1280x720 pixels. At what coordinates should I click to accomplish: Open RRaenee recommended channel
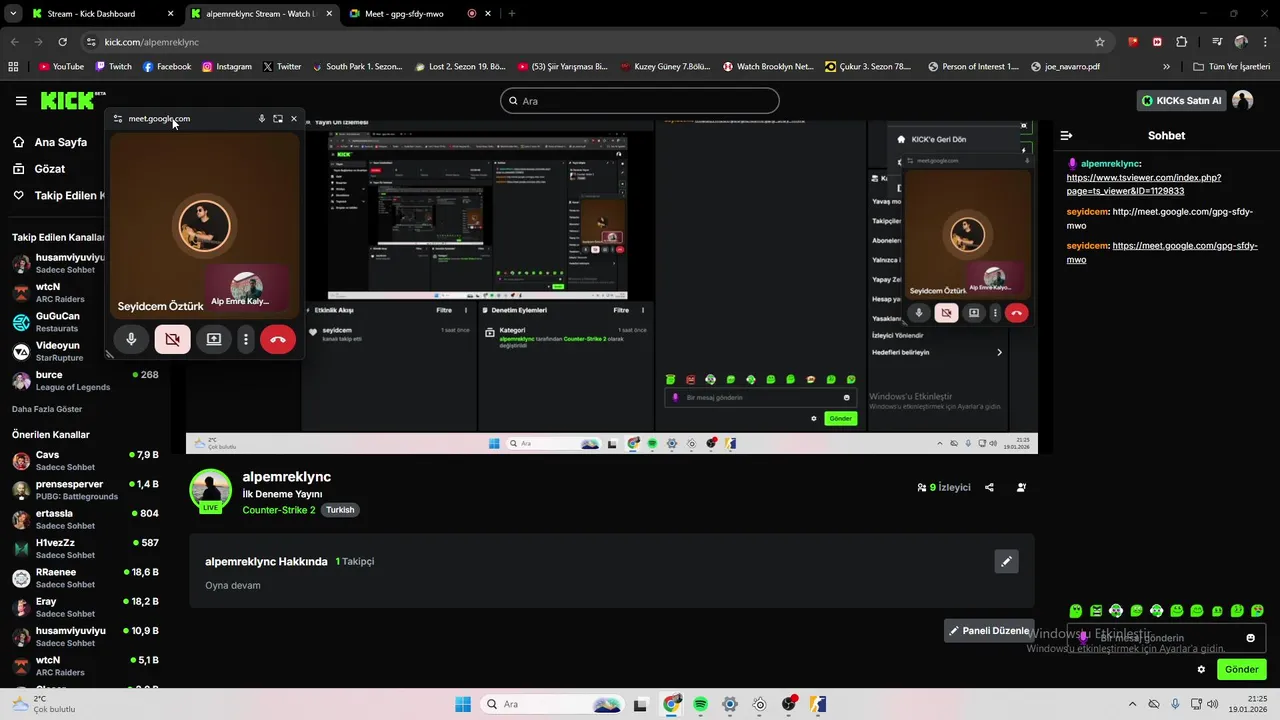[85, 577]
